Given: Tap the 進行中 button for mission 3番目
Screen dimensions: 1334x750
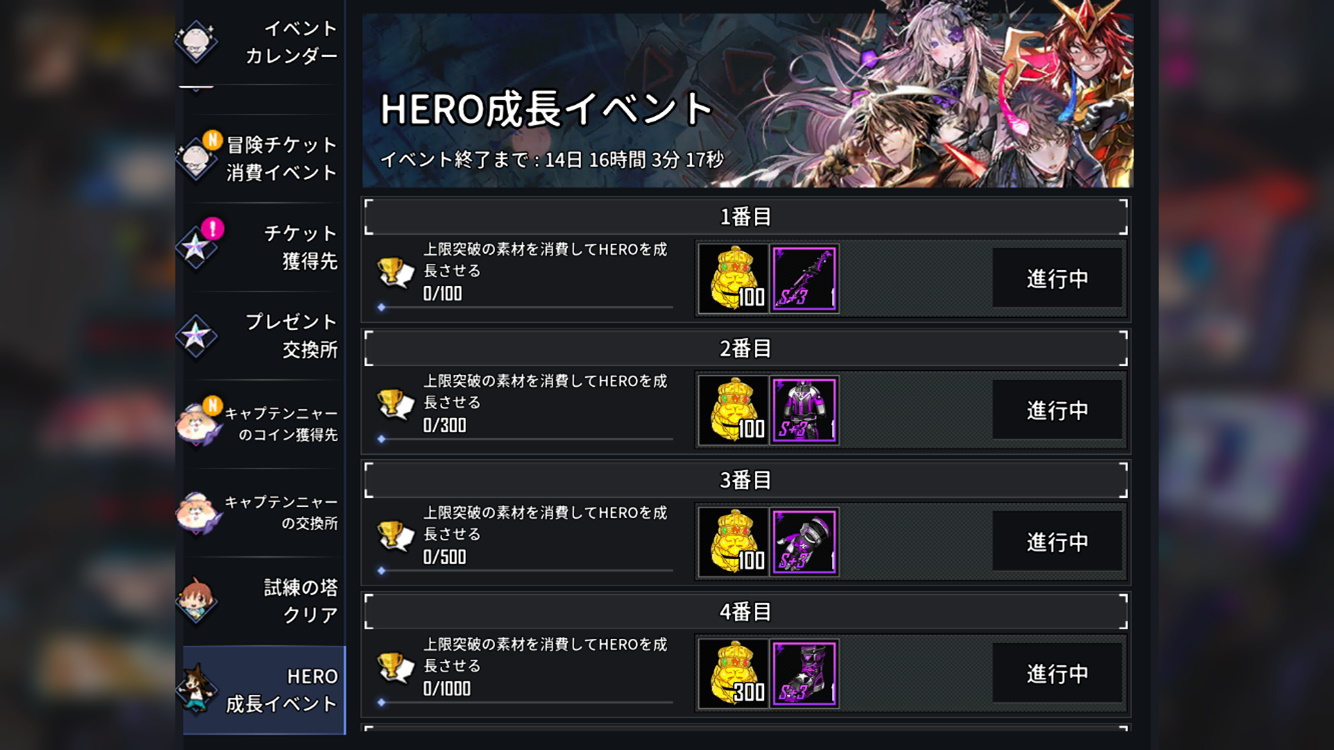Looking at the screenshot, I should point(1057,542).
